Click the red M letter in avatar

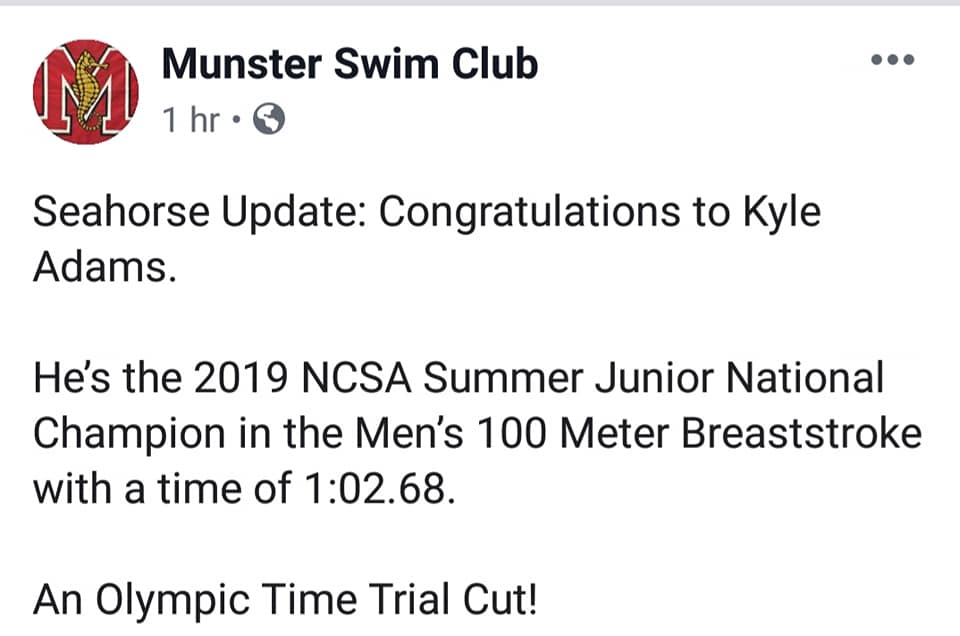[x=86, y=92]
